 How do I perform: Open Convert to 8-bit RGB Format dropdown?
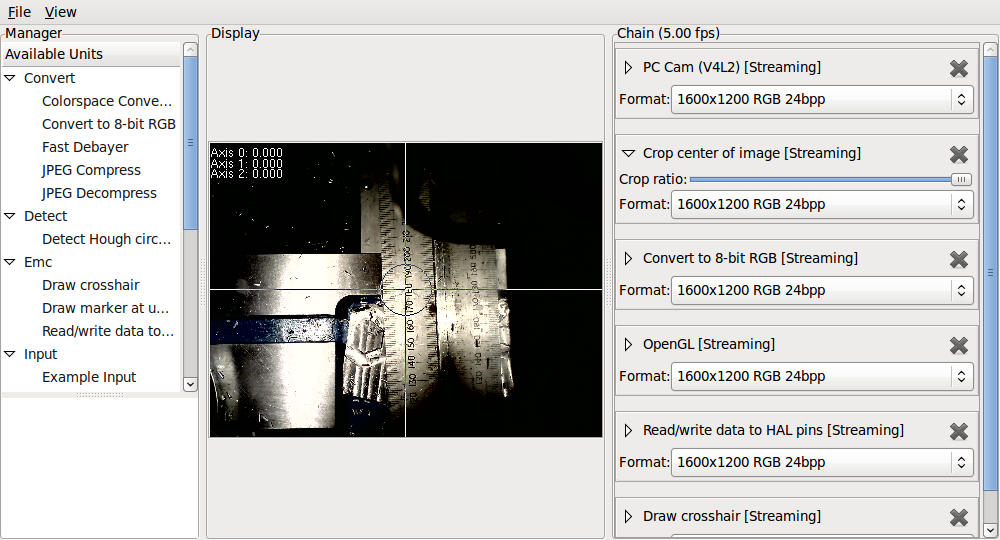tap(822, 291)
